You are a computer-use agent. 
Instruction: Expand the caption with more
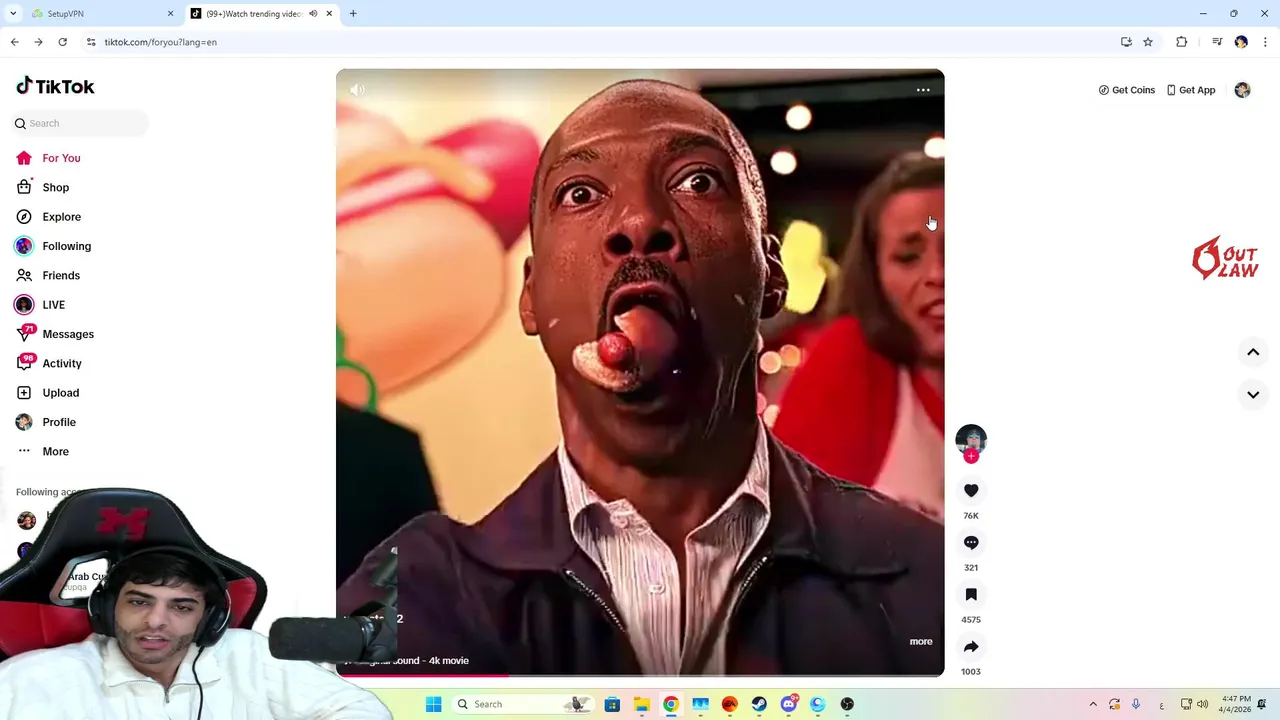click(x=921, y=641)
